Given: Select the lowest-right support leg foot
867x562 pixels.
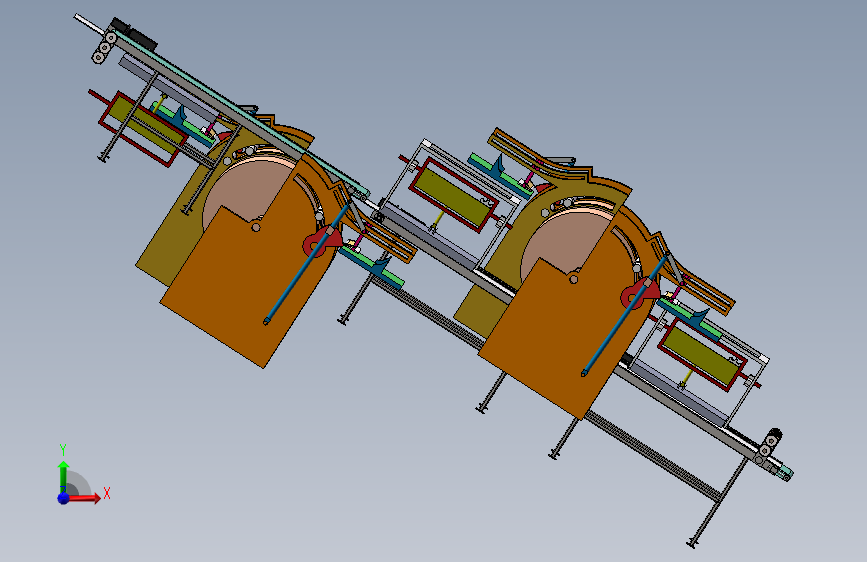Looking at the screenshot, I should [691, 545].
